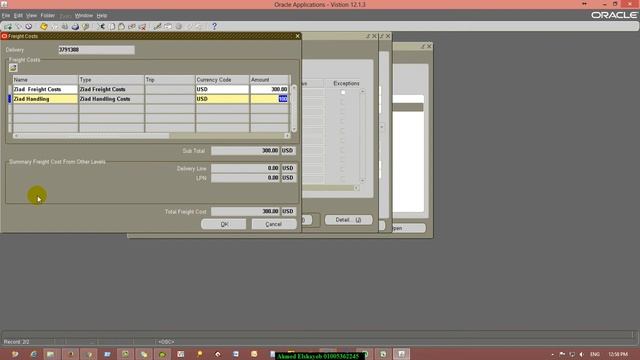The image size is (640, 360).
Task: Click the Delivery Line 0.00 field
Action: pos(245,168)
